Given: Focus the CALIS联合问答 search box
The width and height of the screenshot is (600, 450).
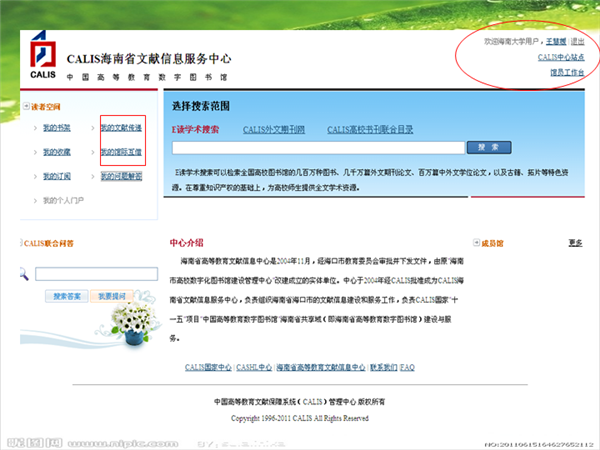Looking at the screenshot, I should pos(96,274).
